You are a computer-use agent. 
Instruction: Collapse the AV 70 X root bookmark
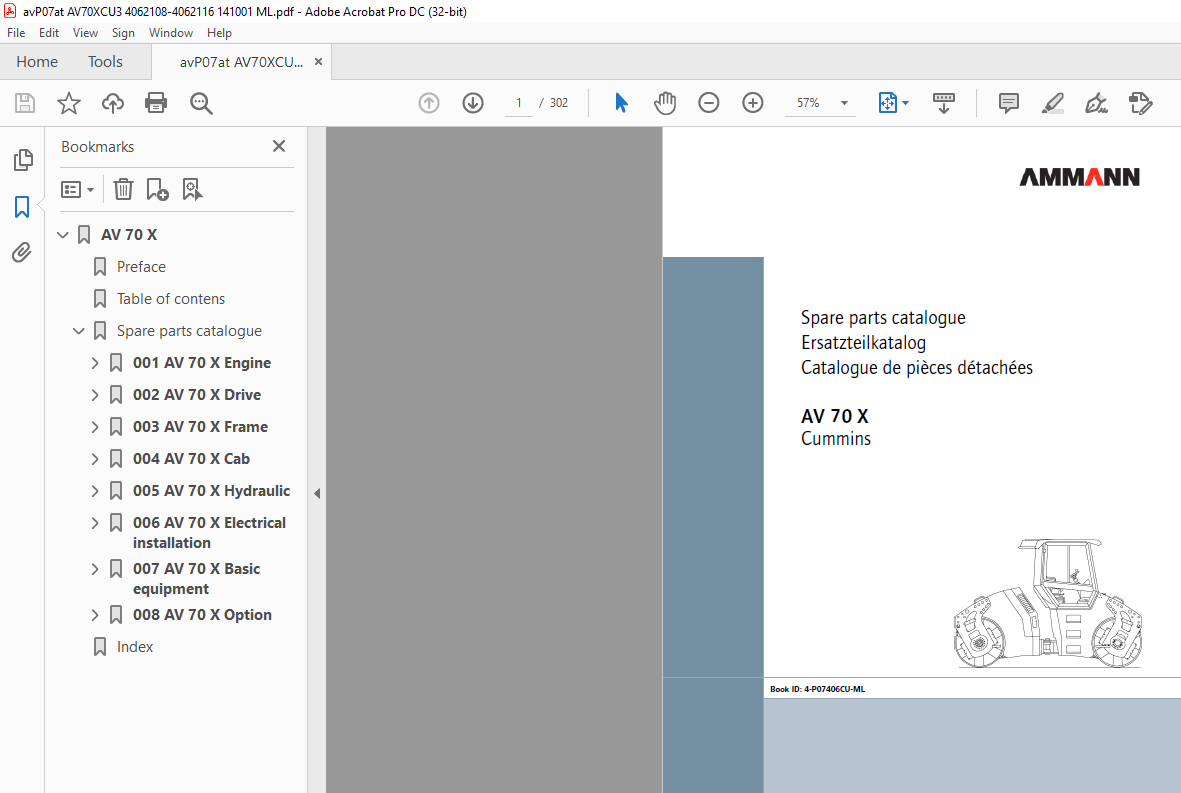63,235
